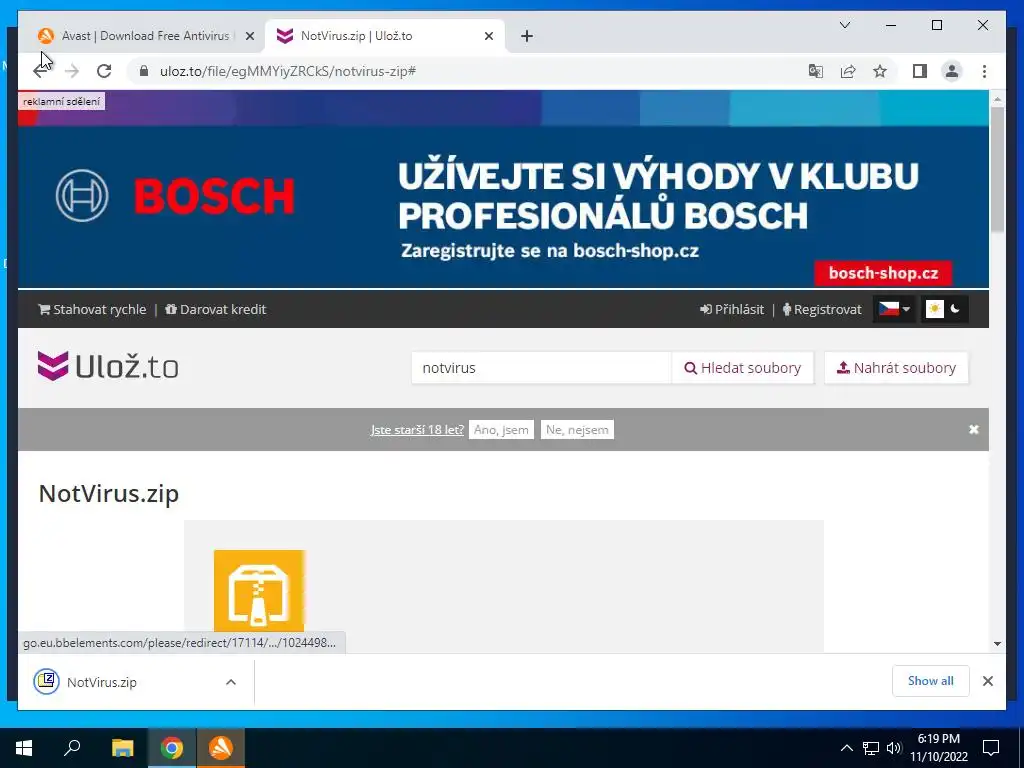Click Hledat soubory search button
Viewport: 1024px width, 768px height.
[x=743, y=368]
